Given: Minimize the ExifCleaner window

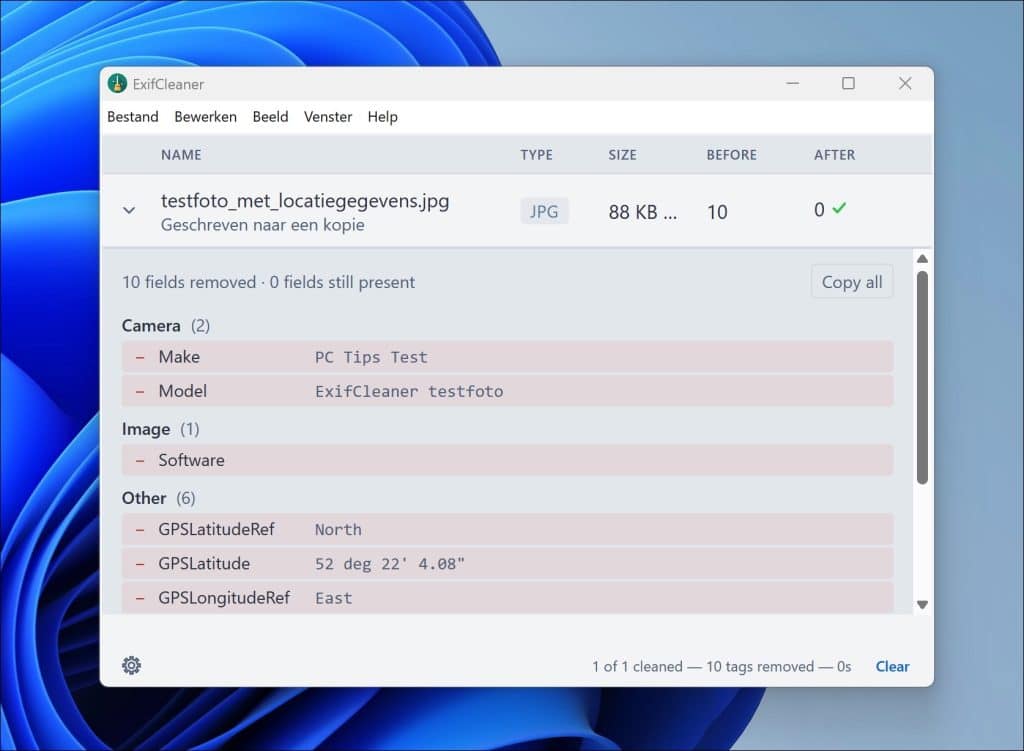Looking at the screenshot, I should pyautogui.click(x=792, y=84).
